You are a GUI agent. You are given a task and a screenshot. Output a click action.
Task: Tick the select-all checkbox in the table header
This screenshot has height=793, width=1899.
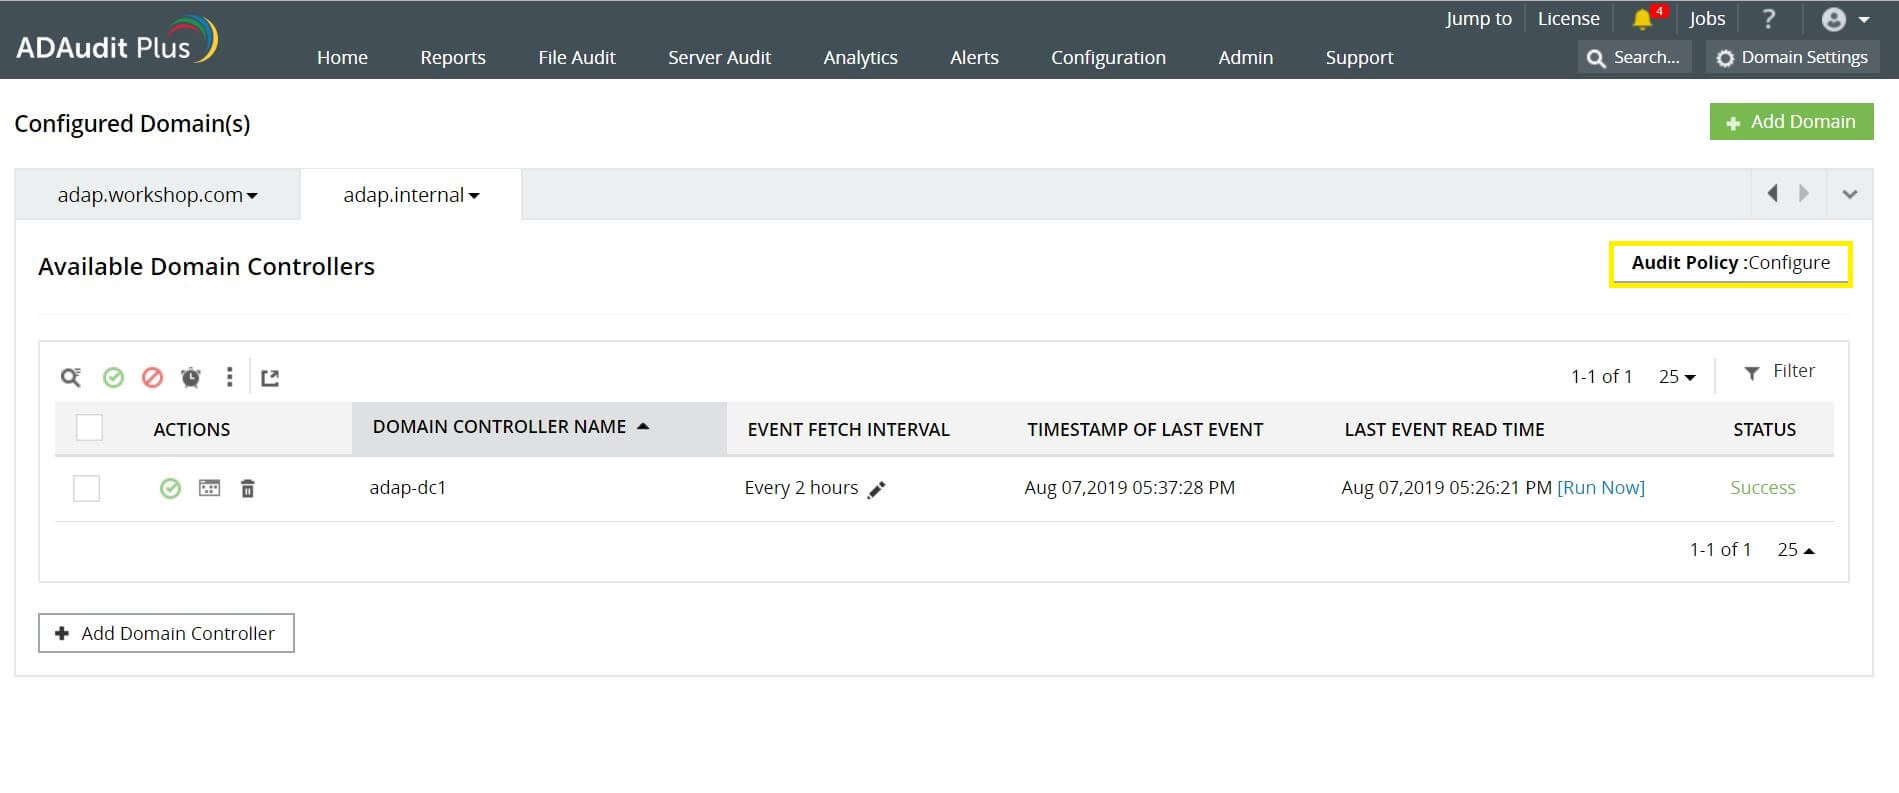click(90, 428)
